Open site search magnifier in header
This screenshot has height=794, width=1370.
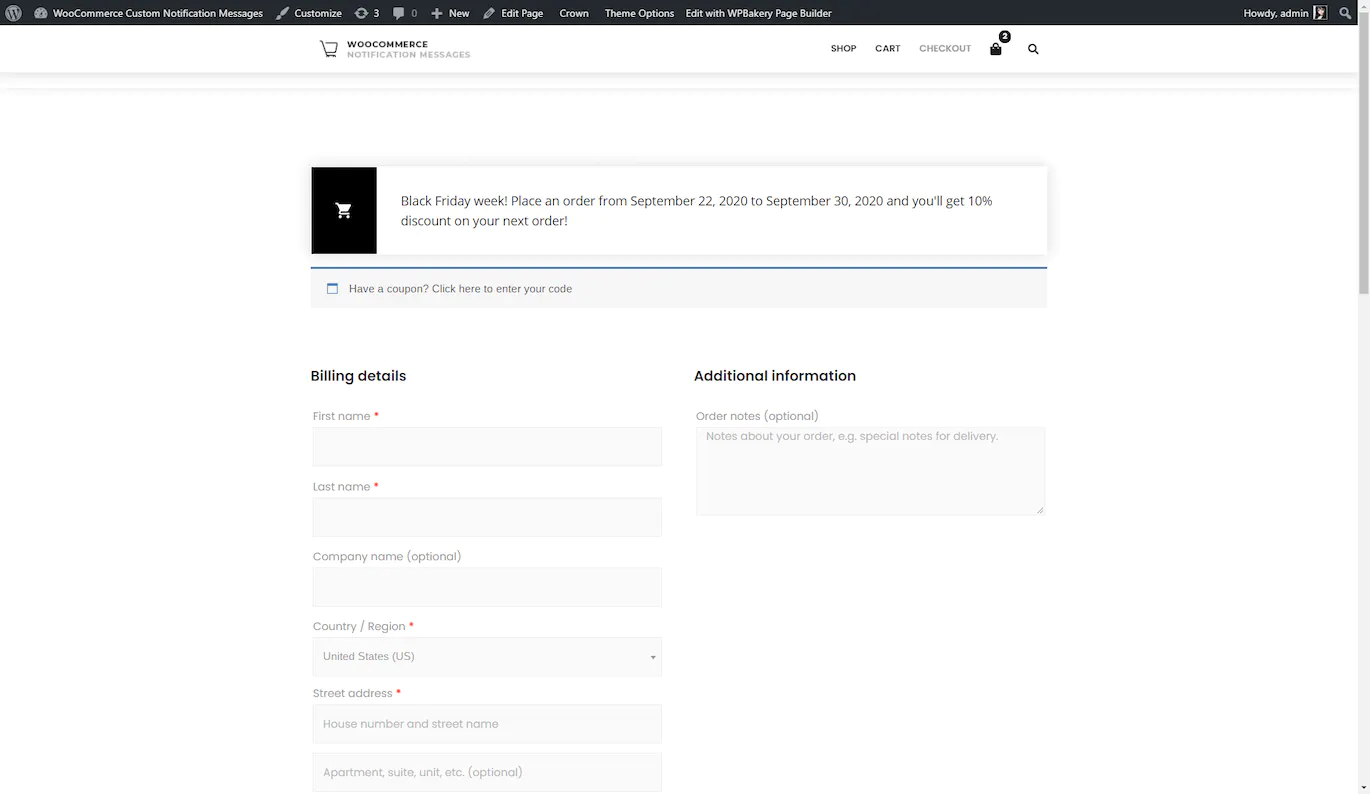pos(1033,49)
